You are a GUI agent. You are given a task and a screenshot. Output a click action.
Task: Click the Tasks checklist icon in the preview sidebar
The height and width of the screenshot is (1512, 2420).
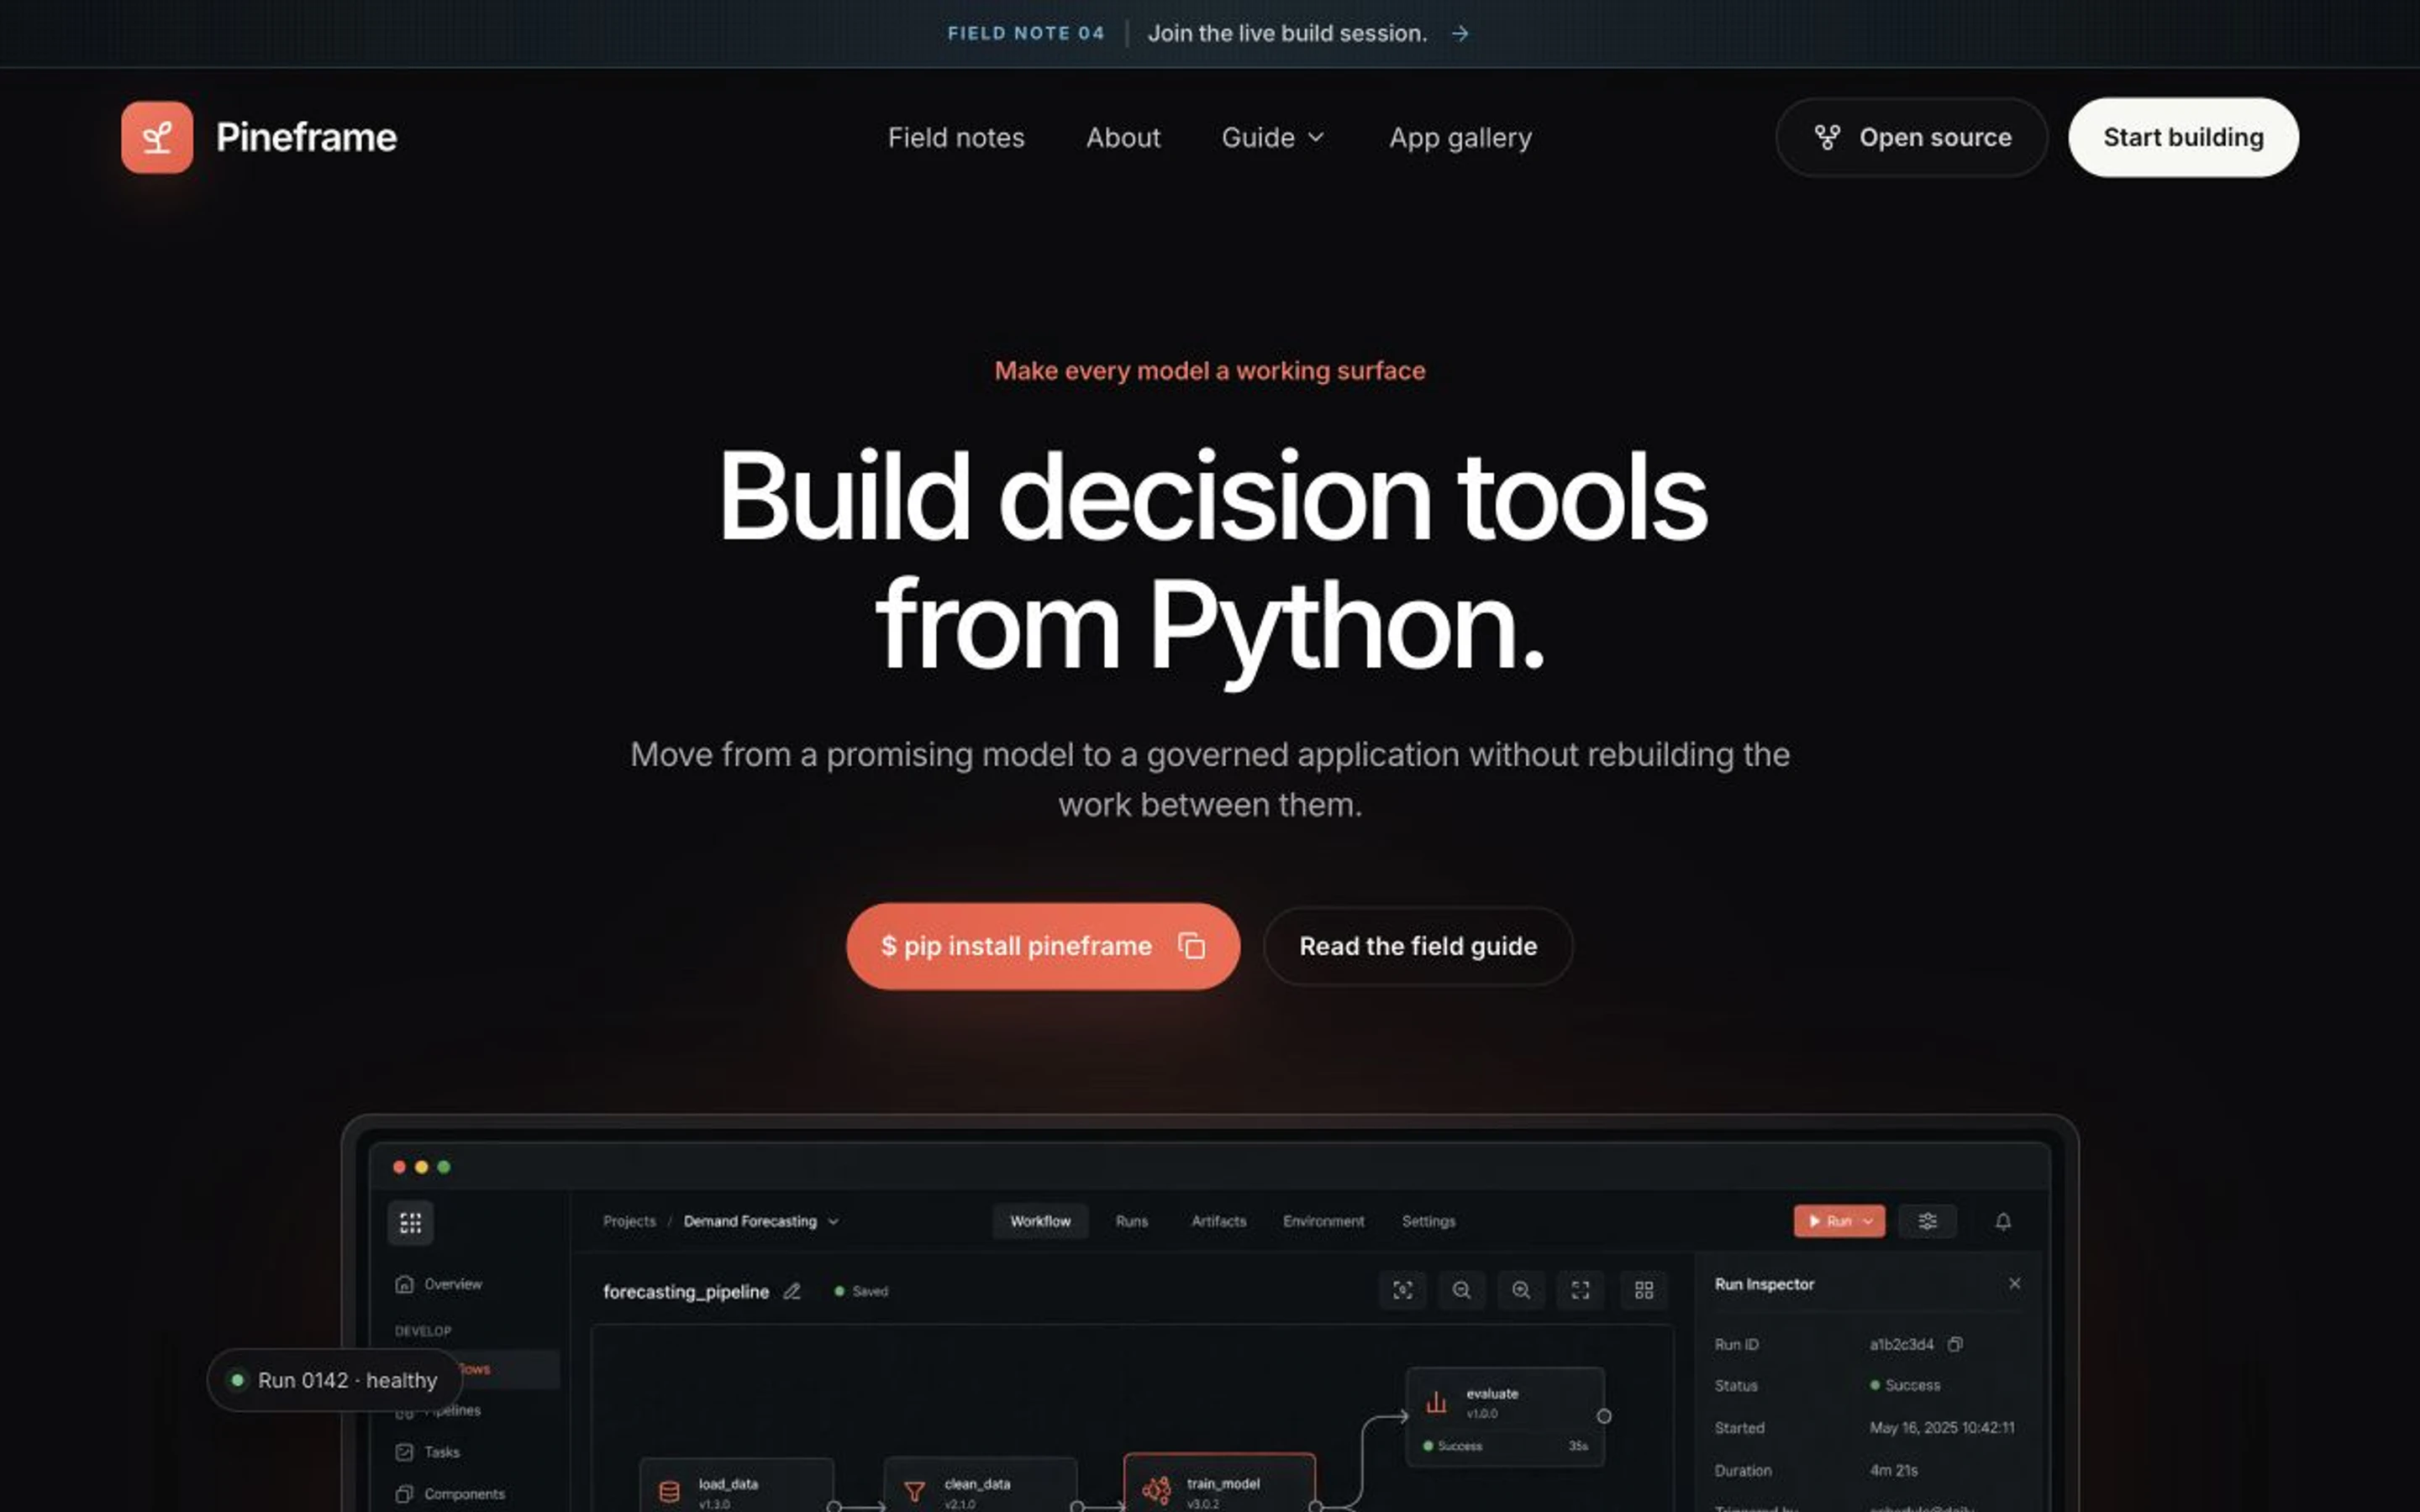pos(404,1452)
